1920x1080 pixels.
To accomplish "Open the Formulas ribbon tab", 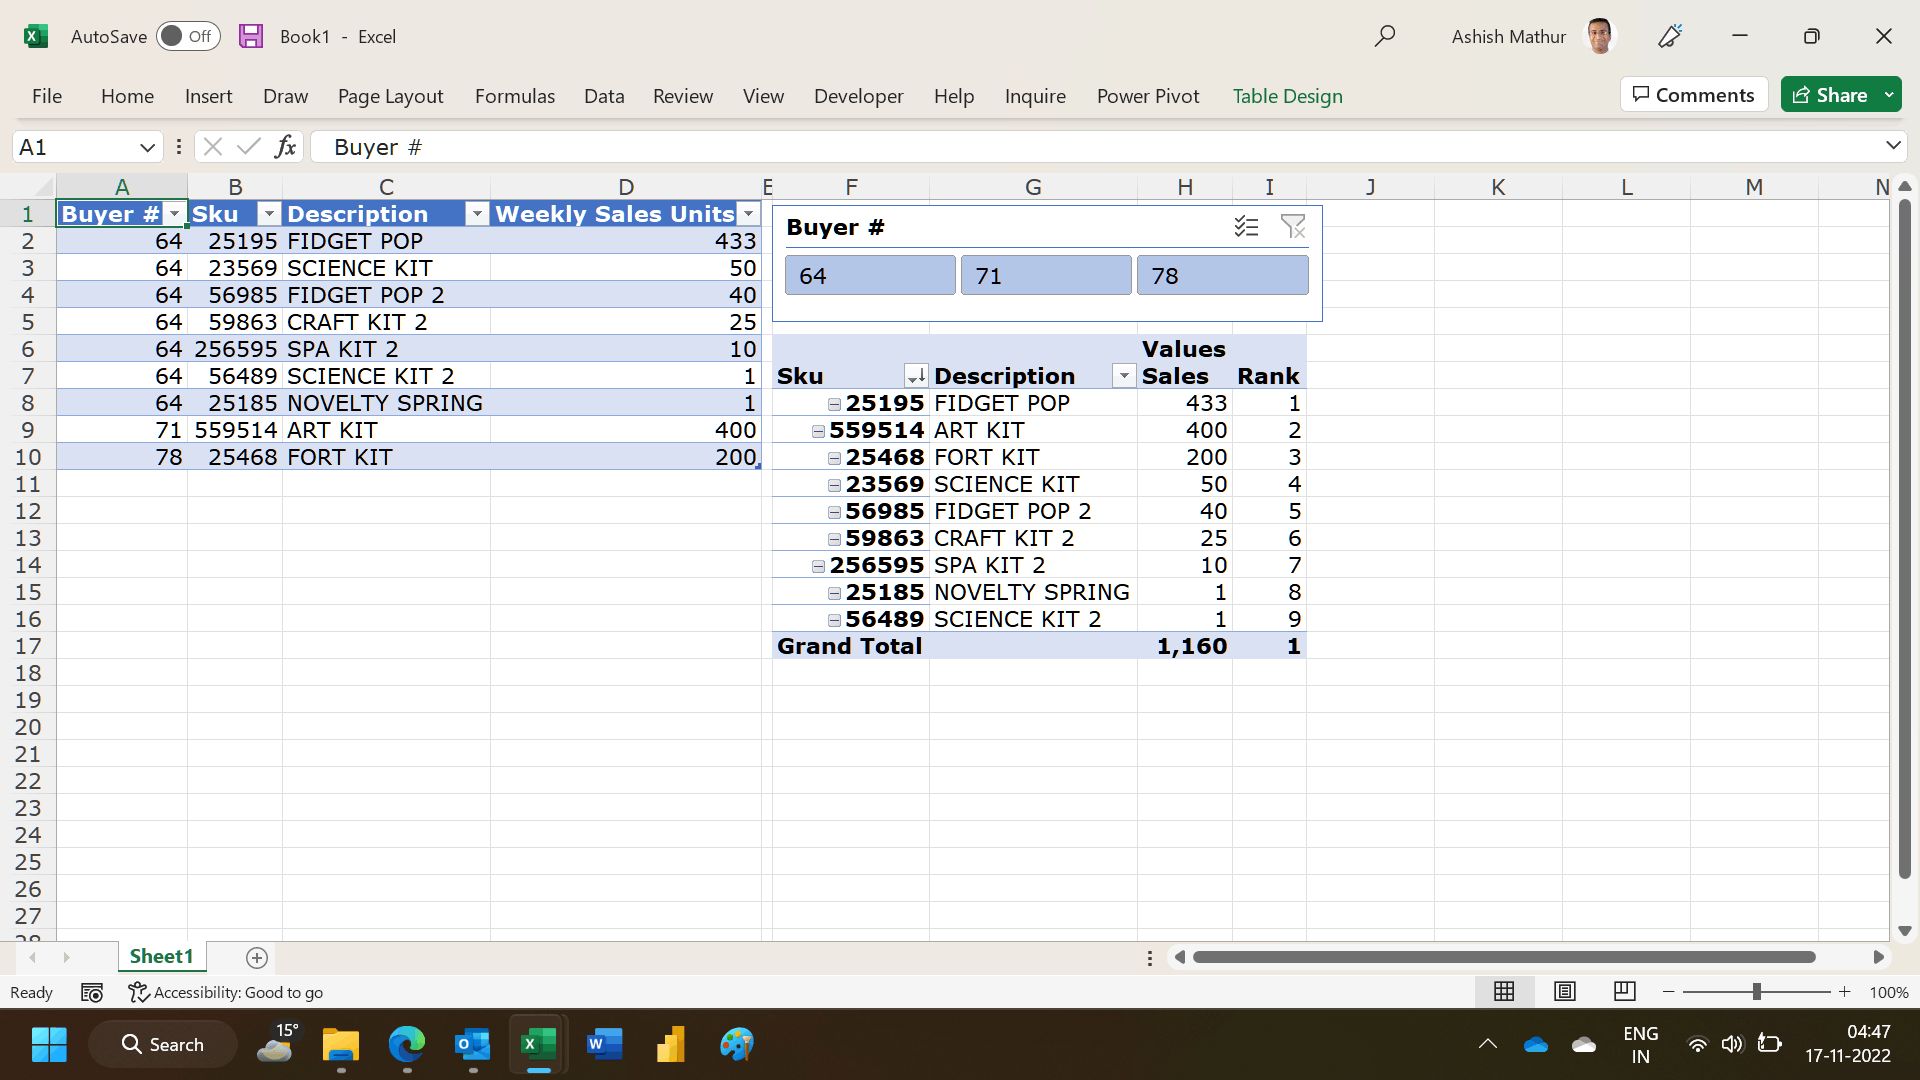I will coord(515,96).
